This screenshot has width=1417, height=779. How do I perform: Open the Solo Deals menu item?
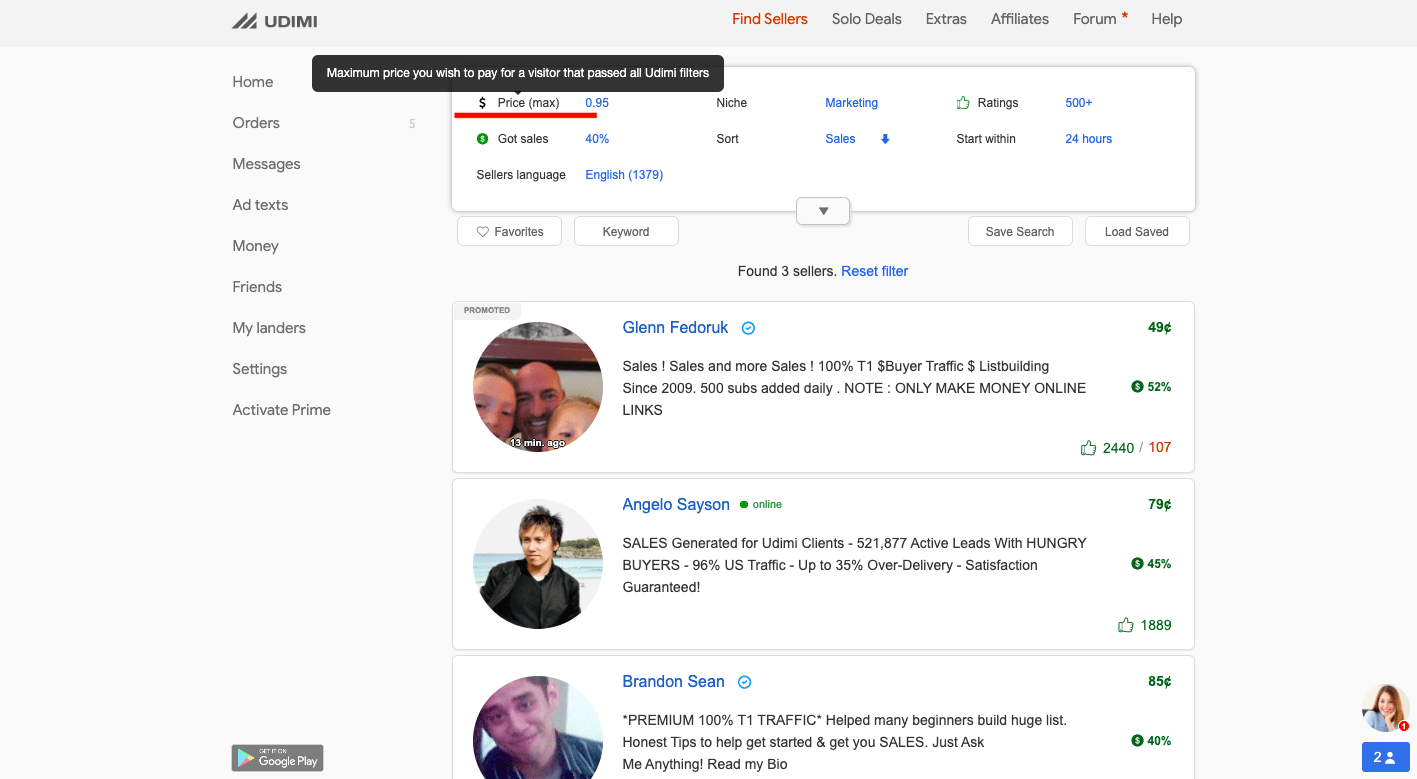point(866,19)
